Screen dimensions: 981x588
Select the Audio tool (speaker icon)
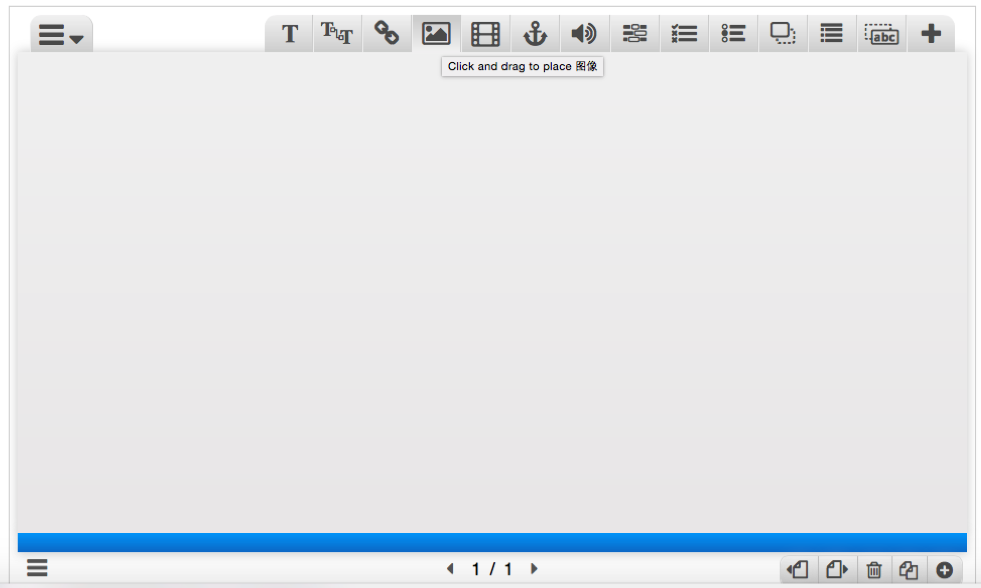pyautogui.click(x=584, y=34)
